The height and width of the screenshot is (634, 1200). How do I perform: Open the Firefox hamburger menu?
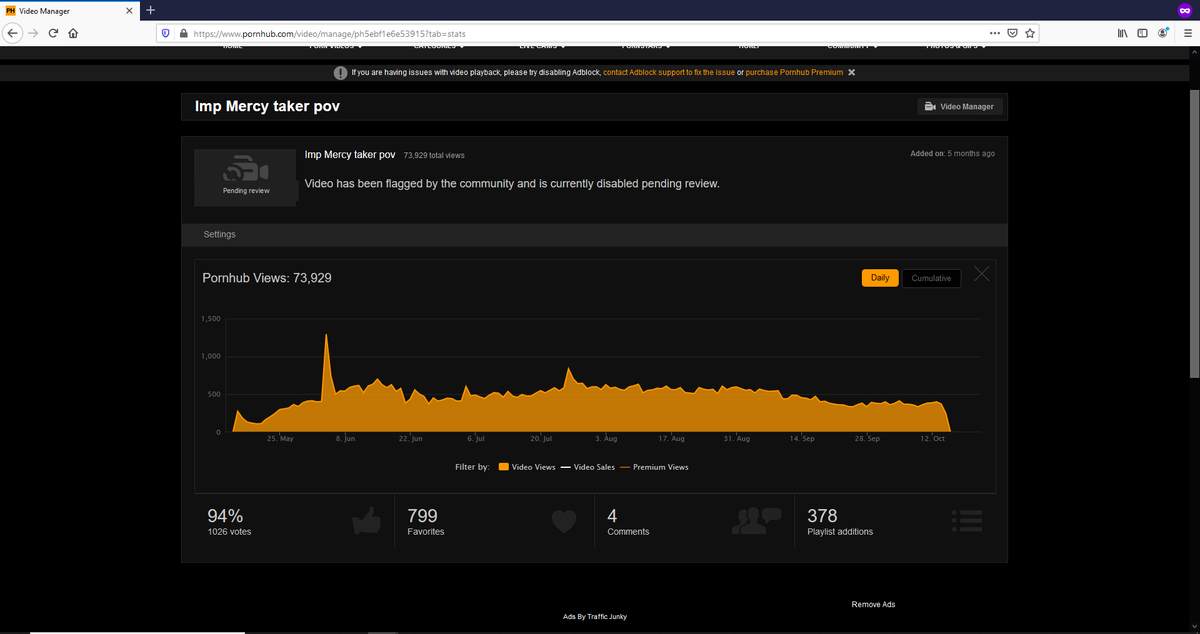(x=1188, y=33)
